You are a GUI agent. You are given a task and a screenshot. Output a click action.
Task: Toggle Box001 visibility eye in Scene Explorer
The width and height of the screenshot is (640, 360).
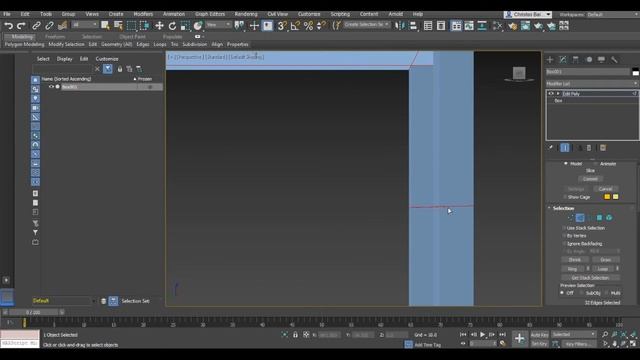pyautogui.click(x=51, y=87)
